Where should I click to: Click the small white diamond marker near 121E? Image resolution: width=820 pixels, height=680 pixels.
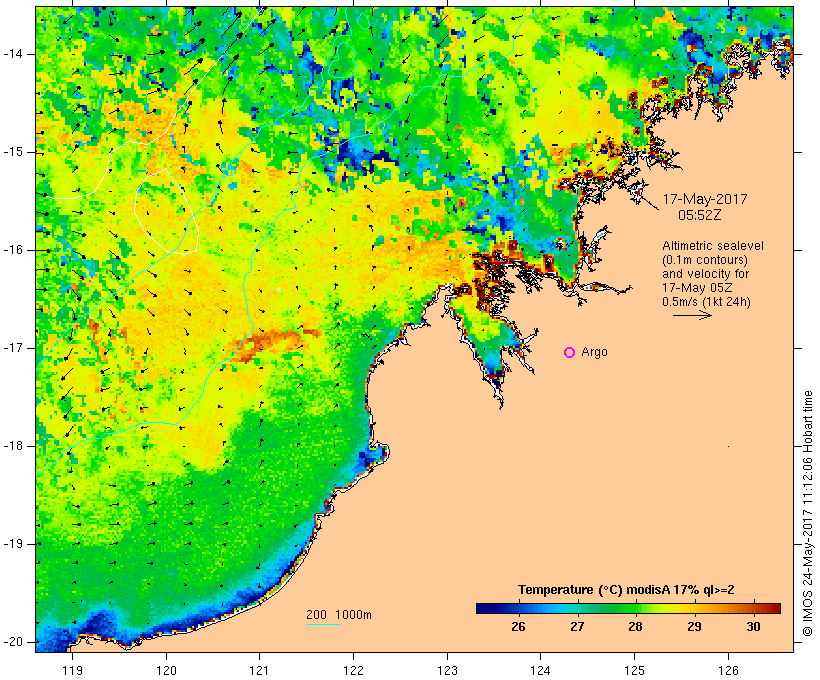(278, 289)
